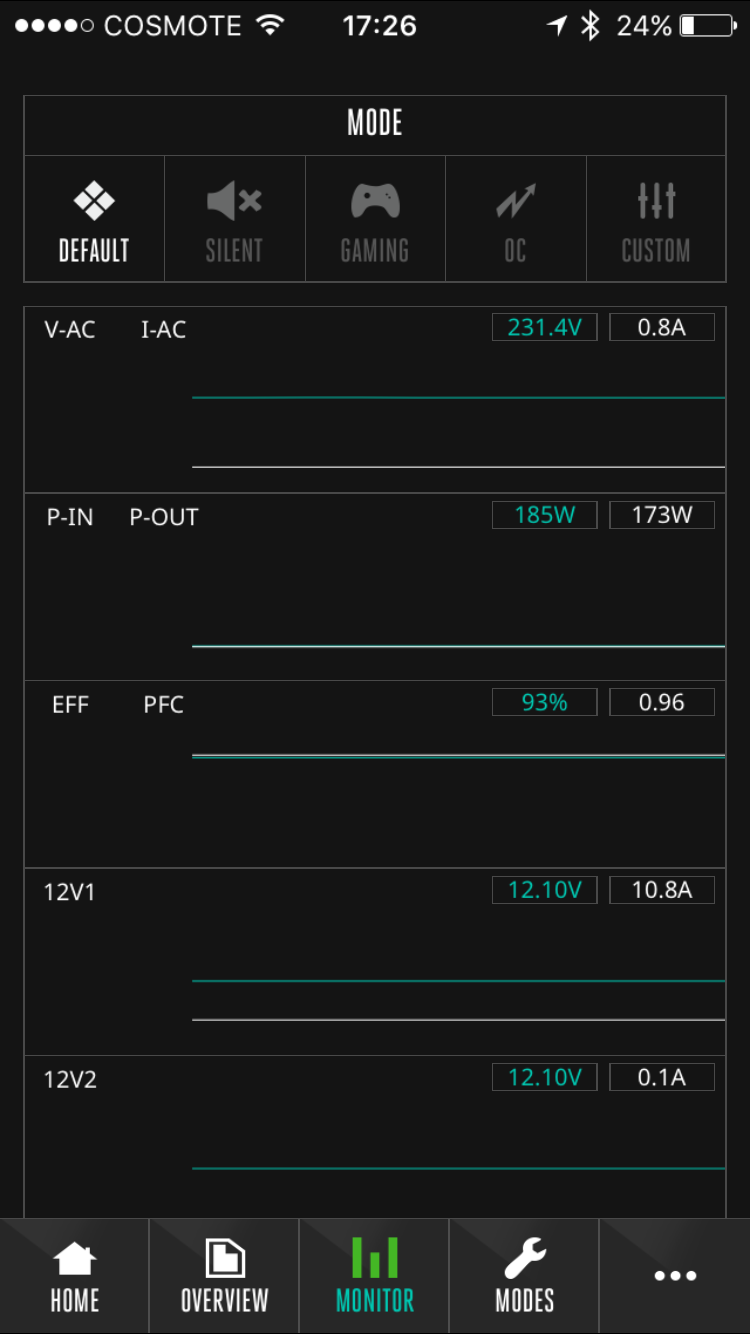Tap the 231.4V AC voltage readout
This screenshot has width=750, height=1334.
(x=544, y=327)
